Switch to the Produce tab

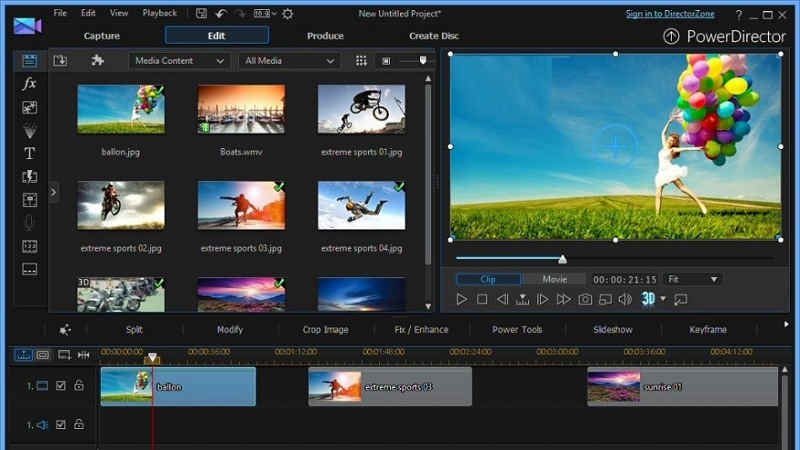pos(325,36)
